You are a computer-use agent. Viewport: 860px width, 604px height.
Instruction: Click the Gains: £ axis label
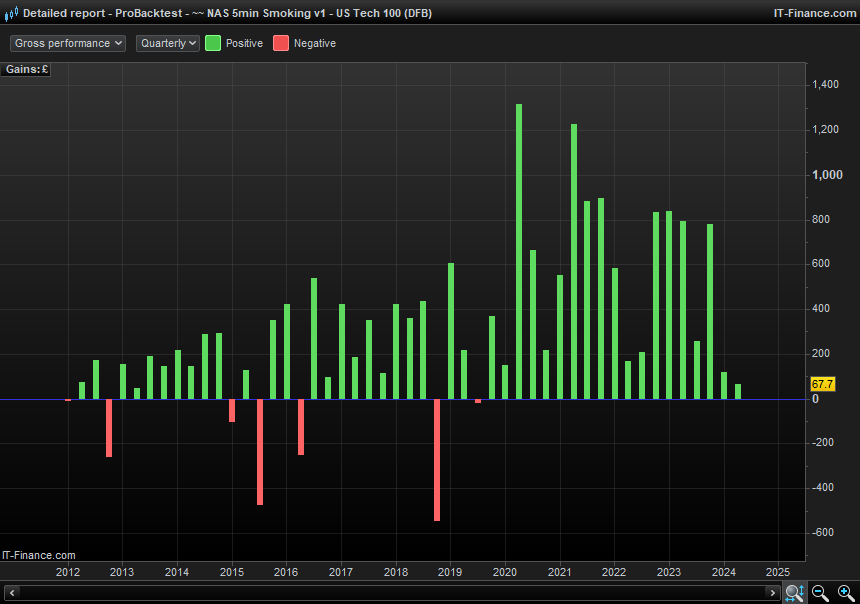[x=27, y=69]
